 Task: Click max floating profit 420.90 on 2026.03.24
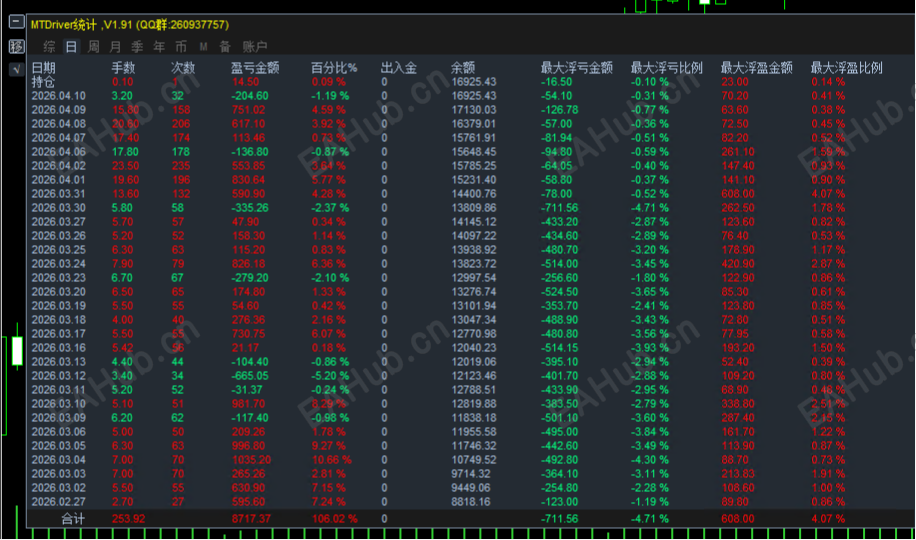pos(738,264)
